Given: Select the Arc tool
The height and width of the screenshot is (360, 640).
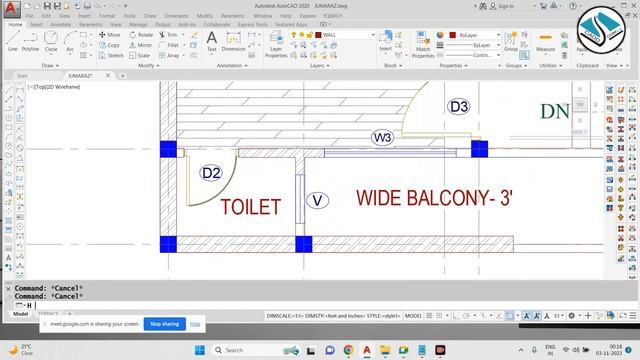Looking at the screenshot, I should pyautogui.click(x=70, y=41).
